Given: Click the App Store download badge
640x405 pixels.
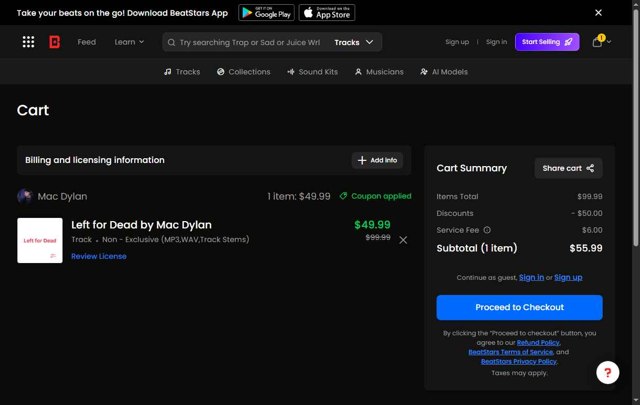Looking at the screenshot, I should click(x=327, y=13).
